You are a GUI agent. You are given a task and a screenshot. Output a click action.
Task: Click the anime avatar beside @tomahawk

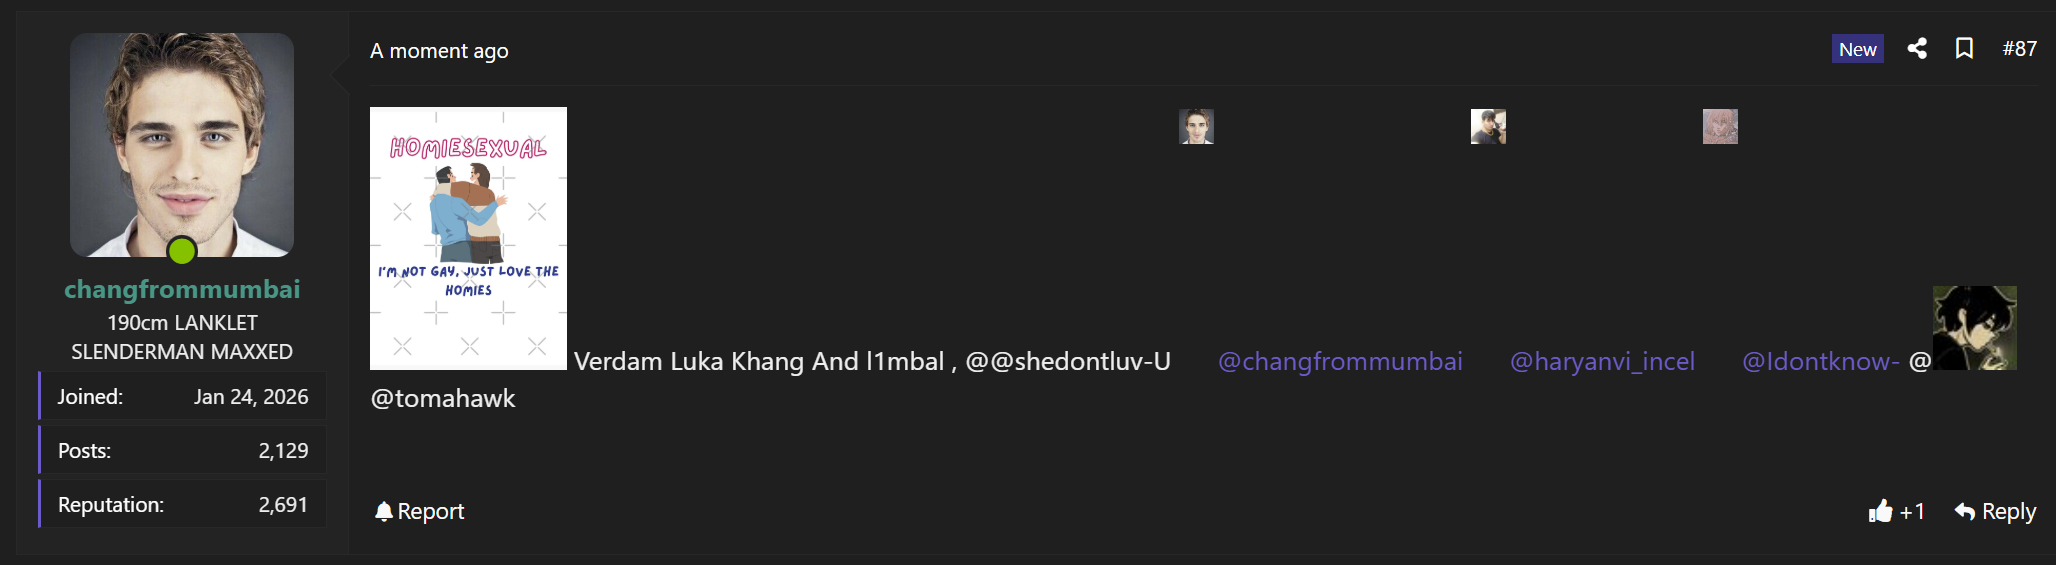pos(1974,328)
